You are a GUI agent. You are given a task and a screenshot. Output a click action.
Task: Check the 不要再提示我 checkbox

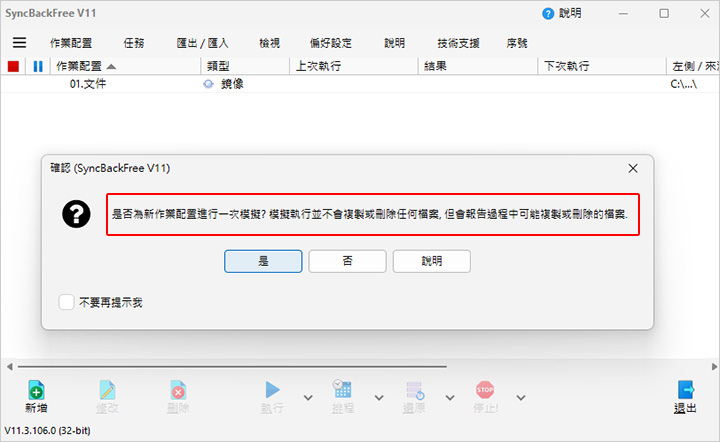(66, 302)
